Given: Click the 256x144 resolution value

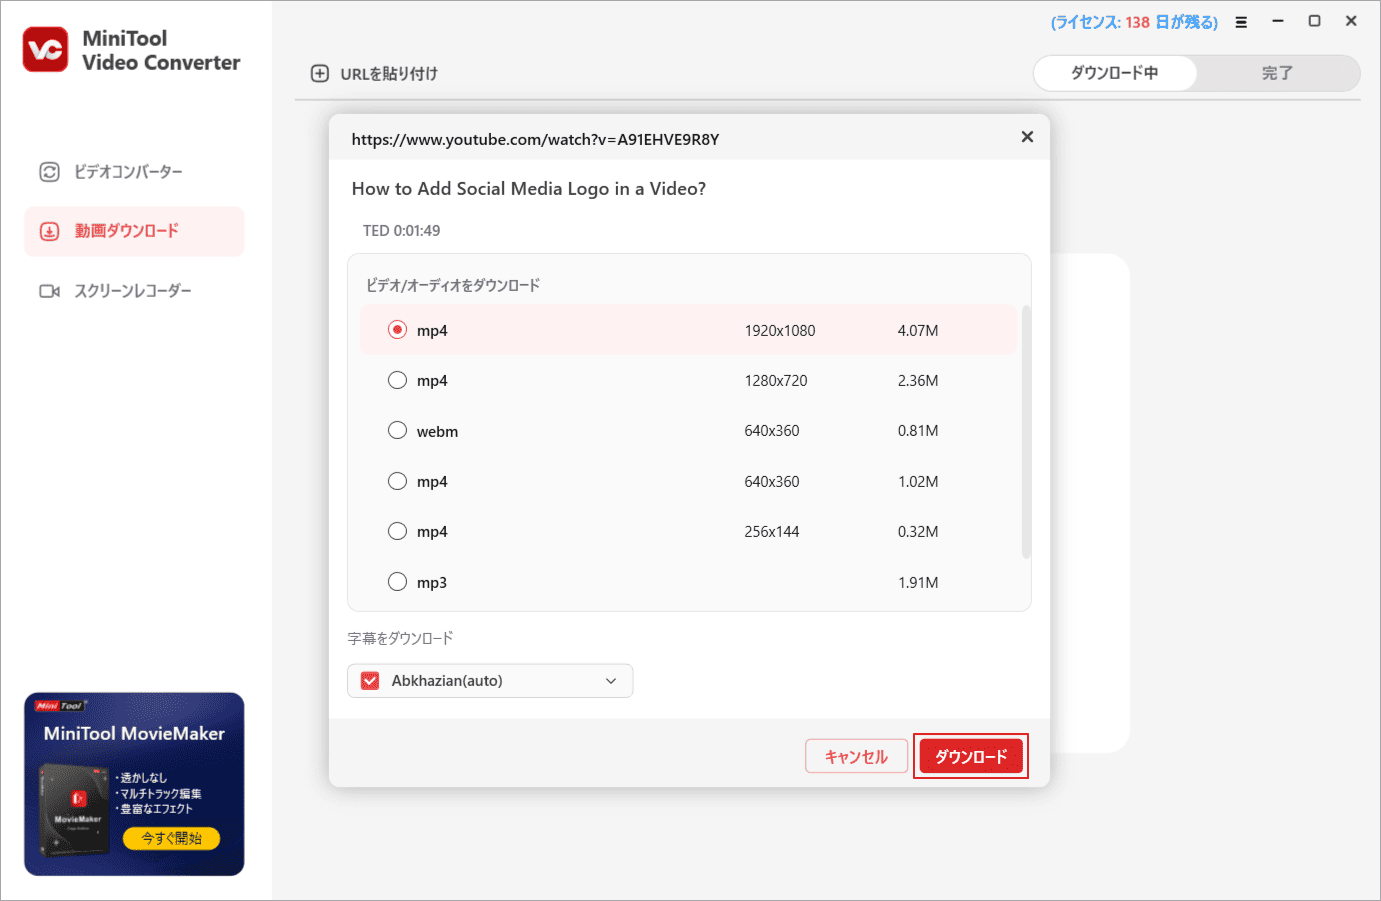Looking at the screenshot, I should tap(772, 531).
